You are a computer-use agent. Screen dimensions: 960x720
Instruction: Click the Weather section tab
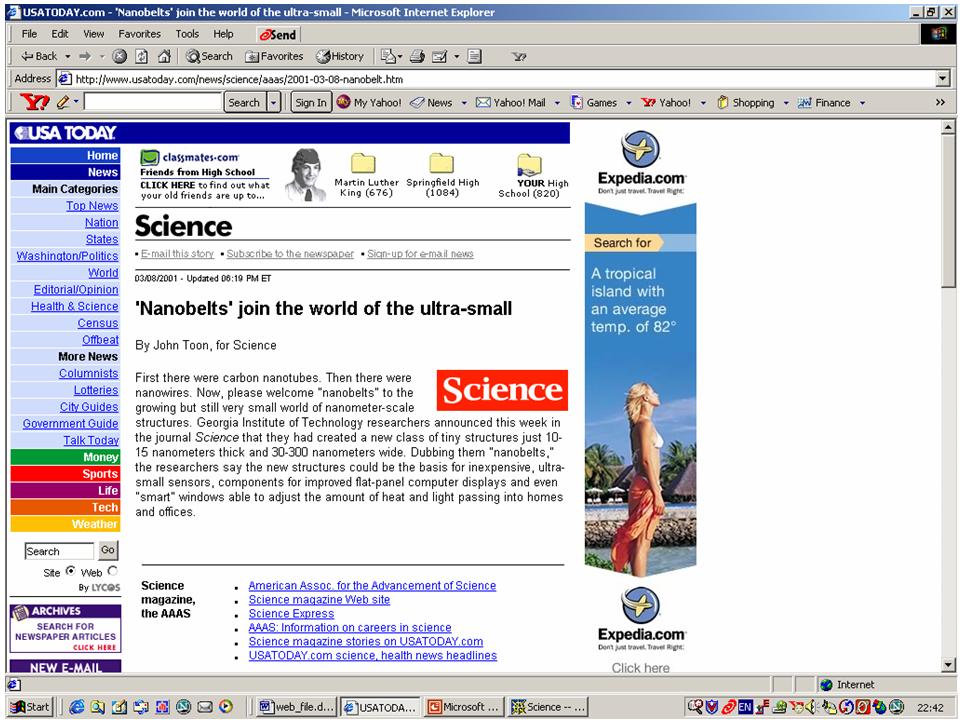(66, 524)
